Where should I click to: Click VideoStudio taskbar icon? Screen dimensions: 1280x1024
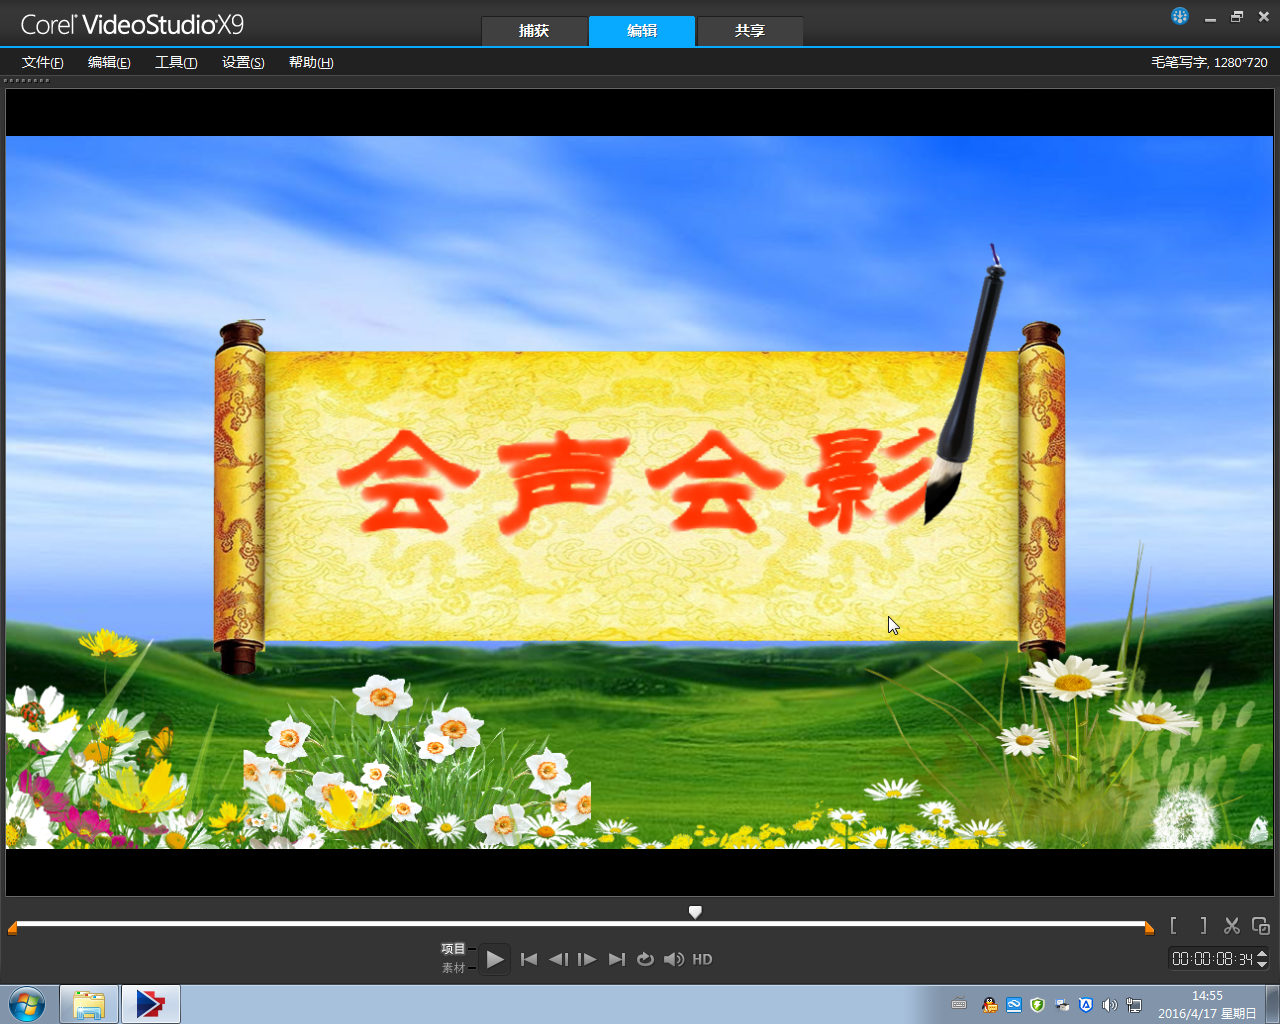click(x=151, y=1004)
